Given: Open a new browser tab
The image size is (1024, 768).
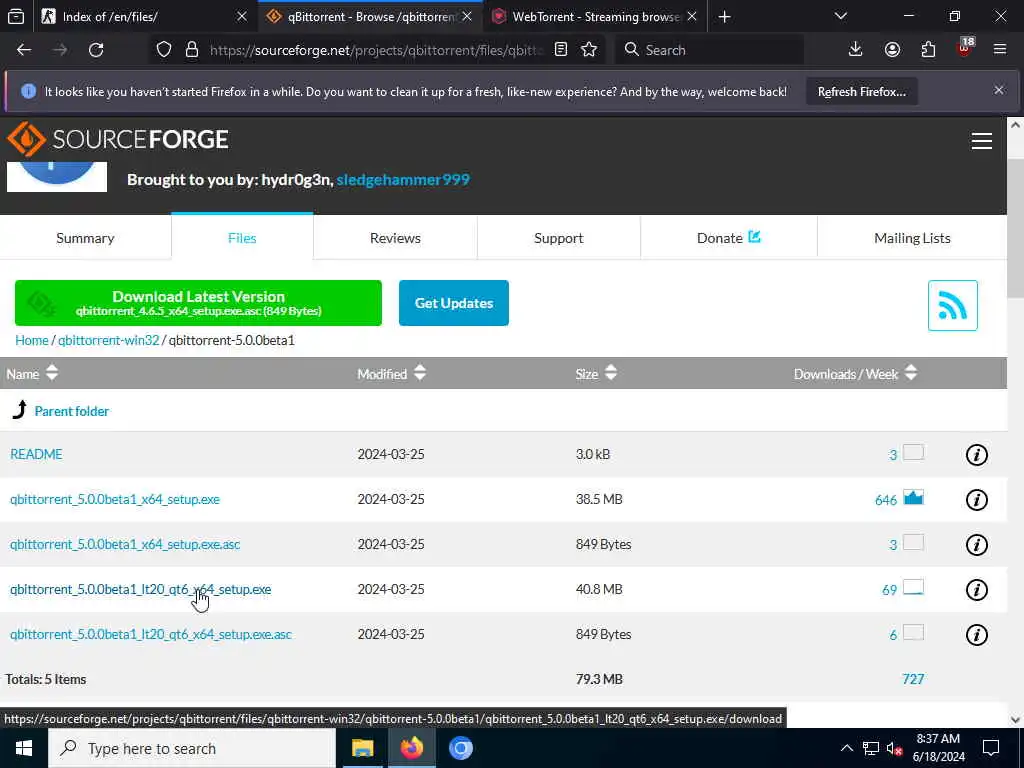Looking at the screenshot, I should [x=724, y=17].
